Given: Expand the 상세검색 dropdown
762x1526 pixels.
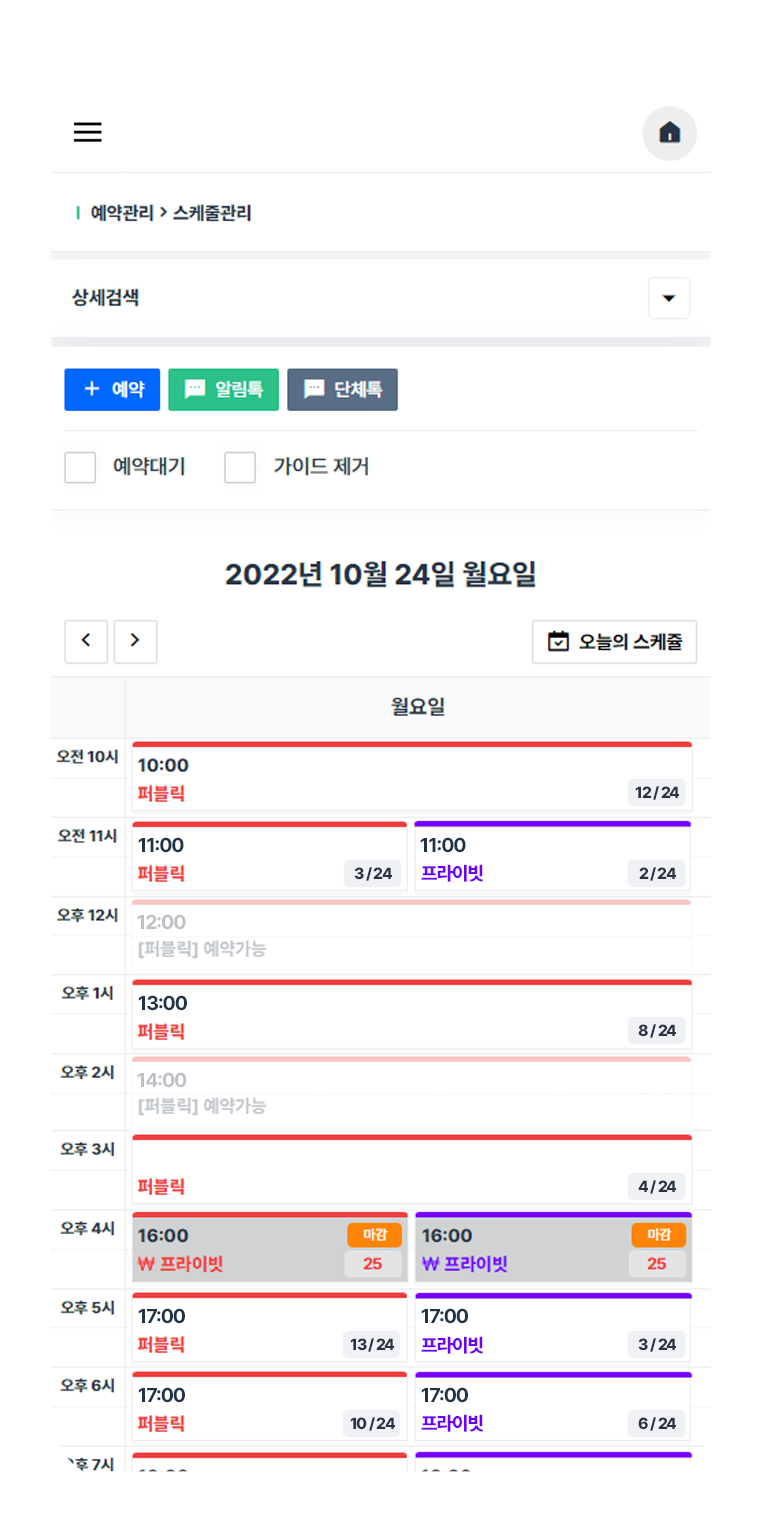Looking at the screenshot, I should 668,297.
